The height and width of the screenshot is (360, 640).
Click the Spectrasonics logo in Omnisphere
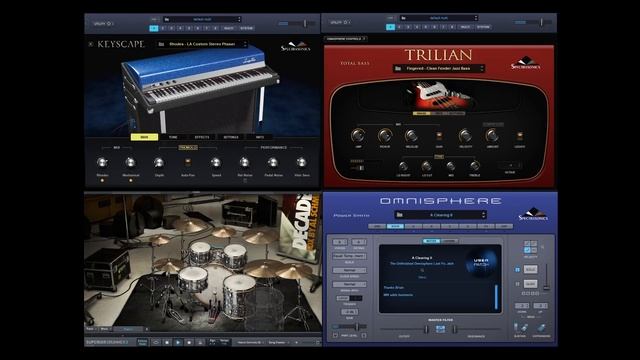533,215
